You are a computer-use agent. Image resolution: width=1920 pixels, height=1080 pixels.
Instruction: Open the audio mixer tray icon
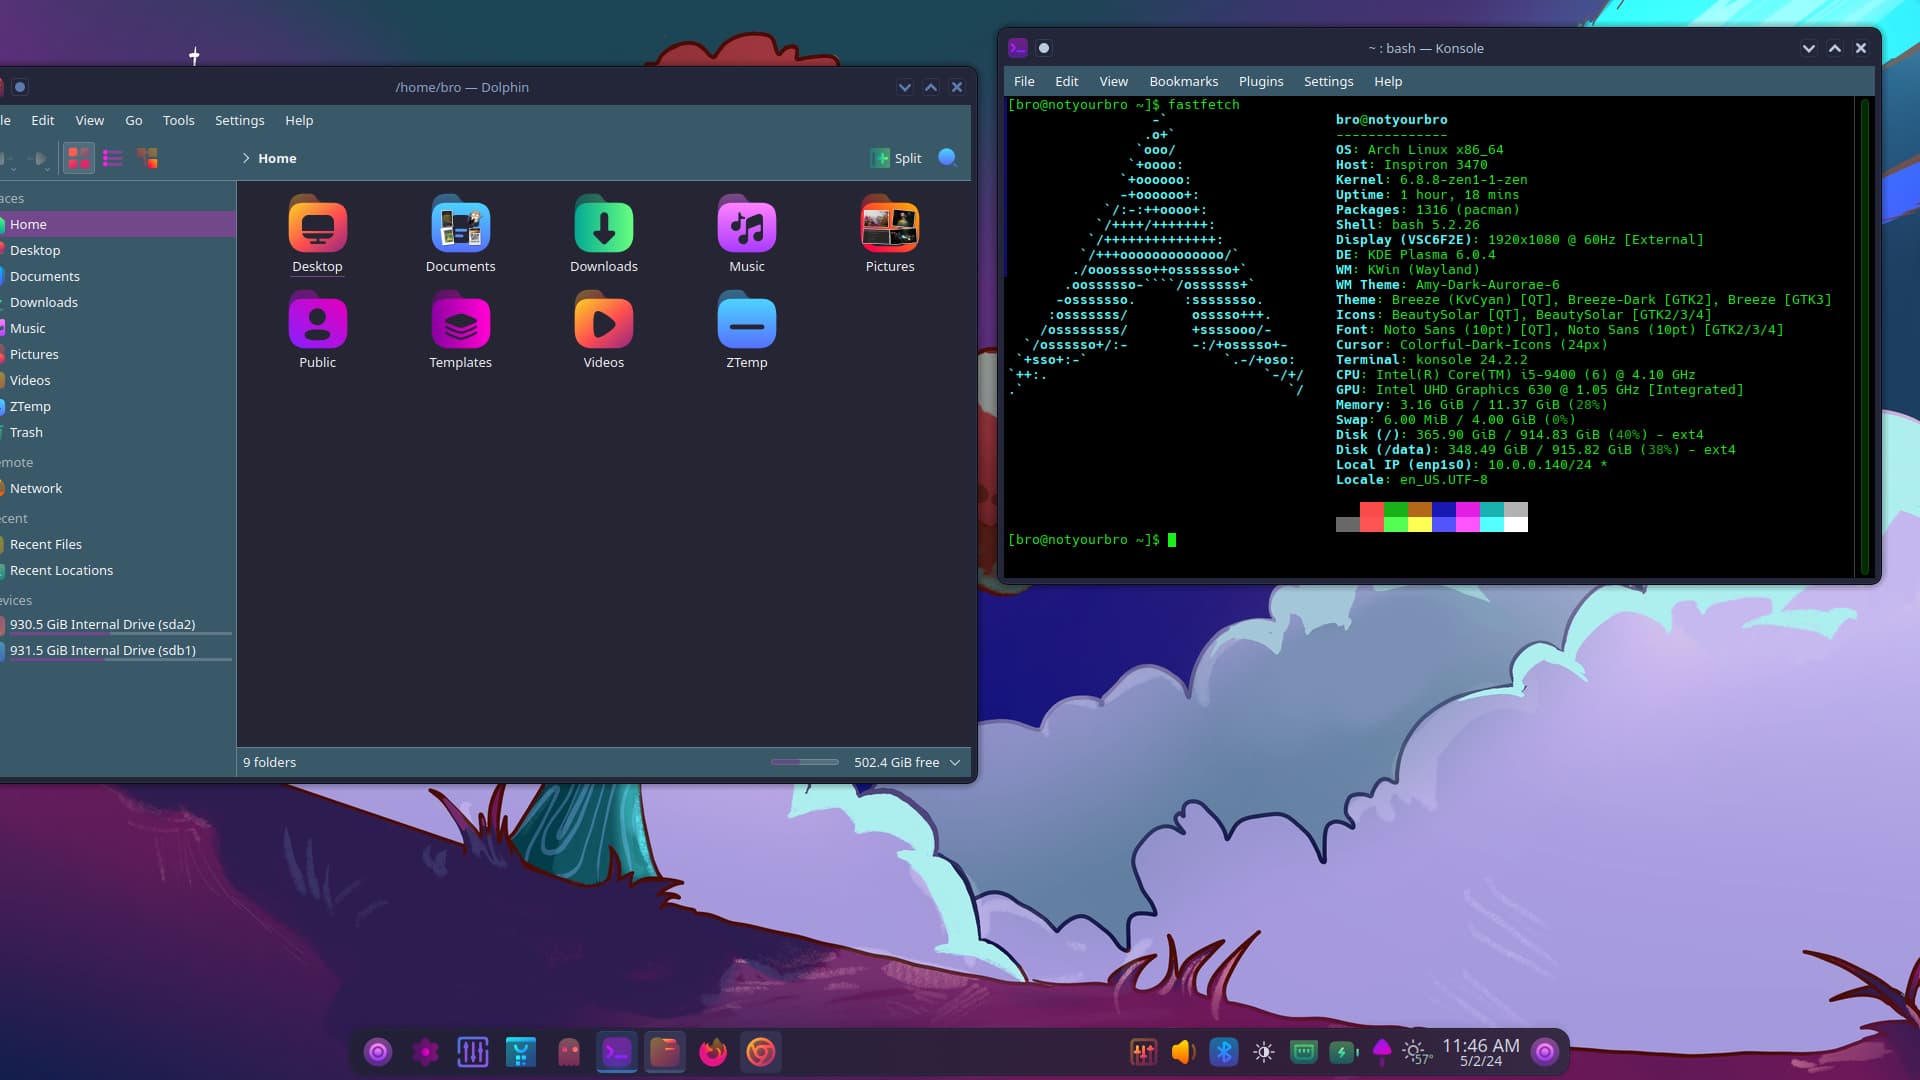1144,1051
